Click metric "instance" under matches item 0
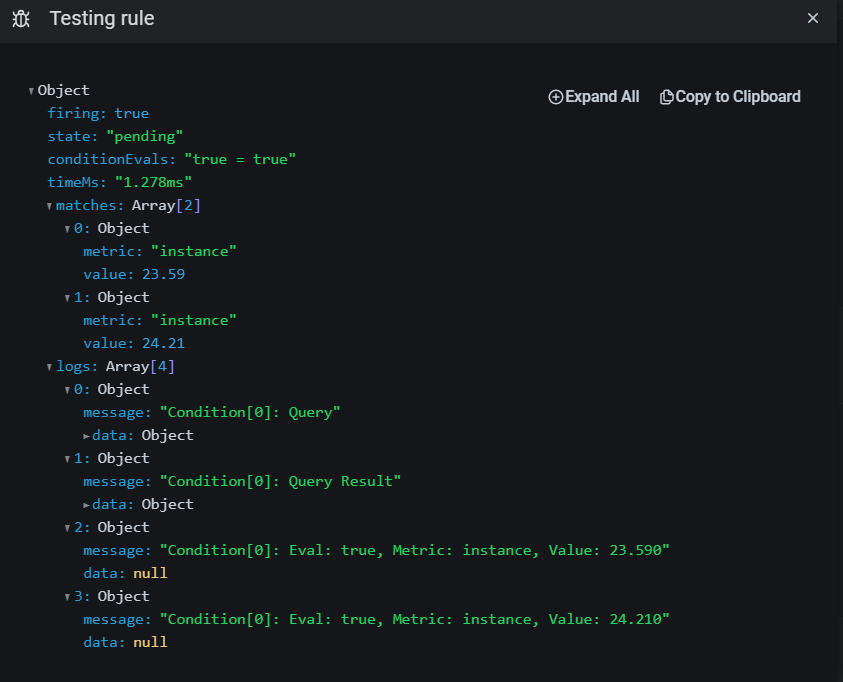The width and height of the screenshot is (843, 682). pos(160,252)
